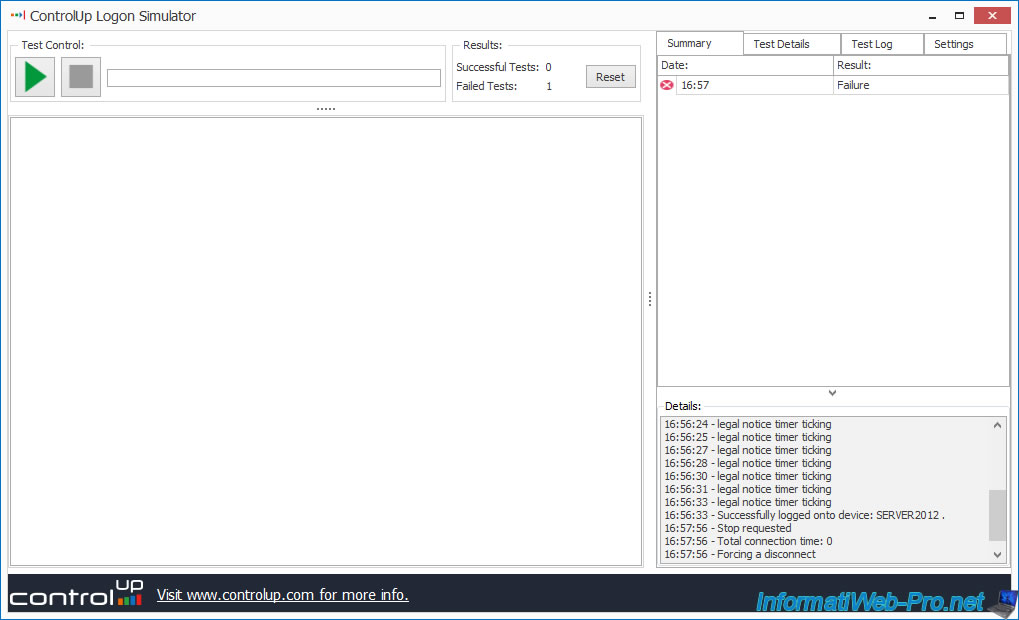Click the test progress bar

[274, 78]
